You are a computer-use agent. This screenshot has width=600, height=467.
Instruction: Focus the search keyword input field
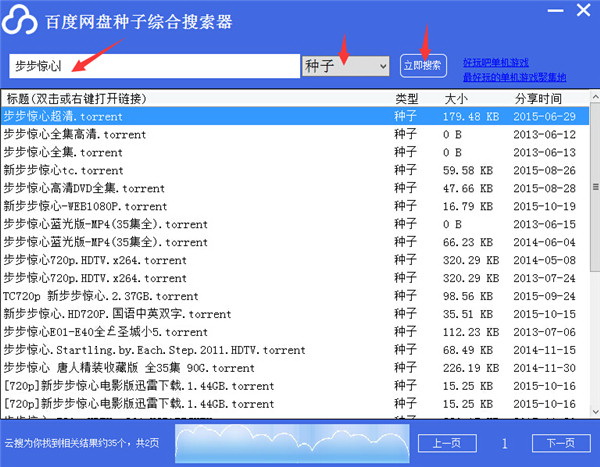(155, 66)
